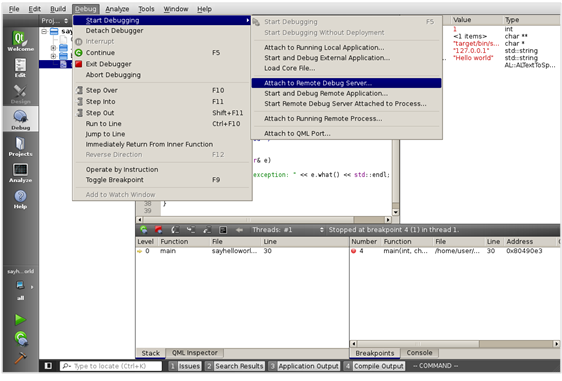Open the sayh...orld target selector
562x381 pixels.
click(20, 285)
